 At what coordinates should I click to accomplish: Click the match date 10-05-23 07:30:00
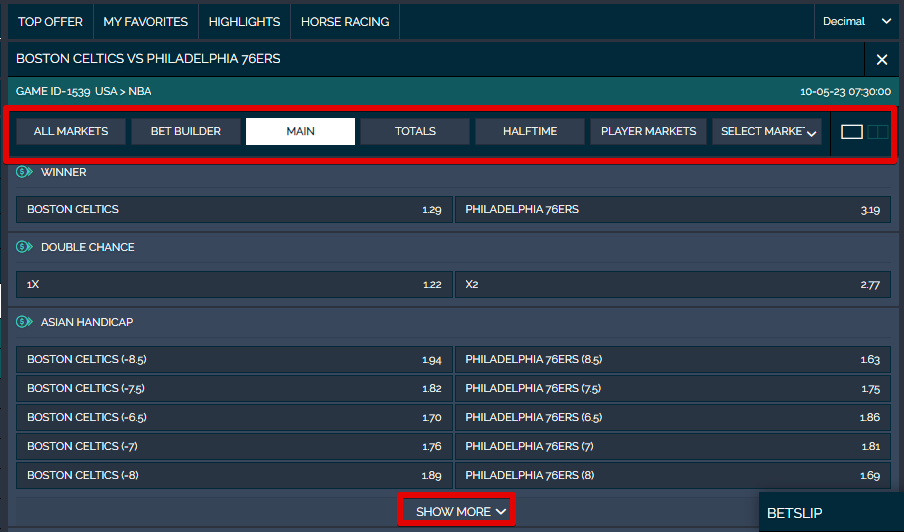point(845,91)
